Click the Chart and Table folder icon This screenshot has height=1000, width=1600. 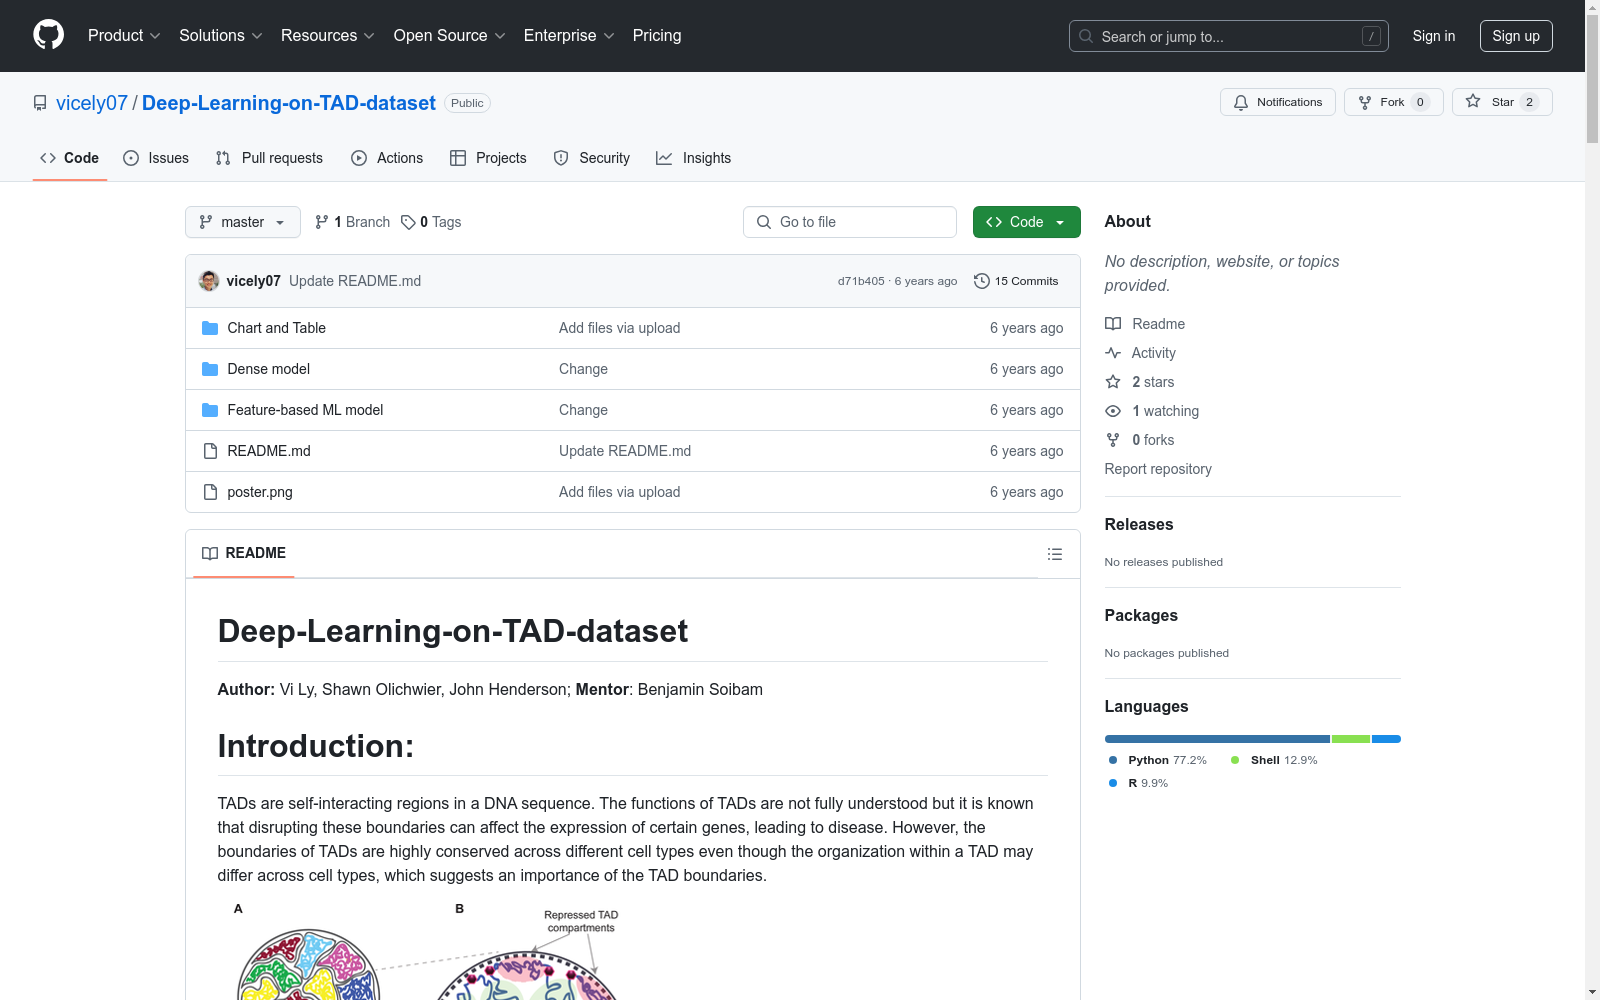210,328
